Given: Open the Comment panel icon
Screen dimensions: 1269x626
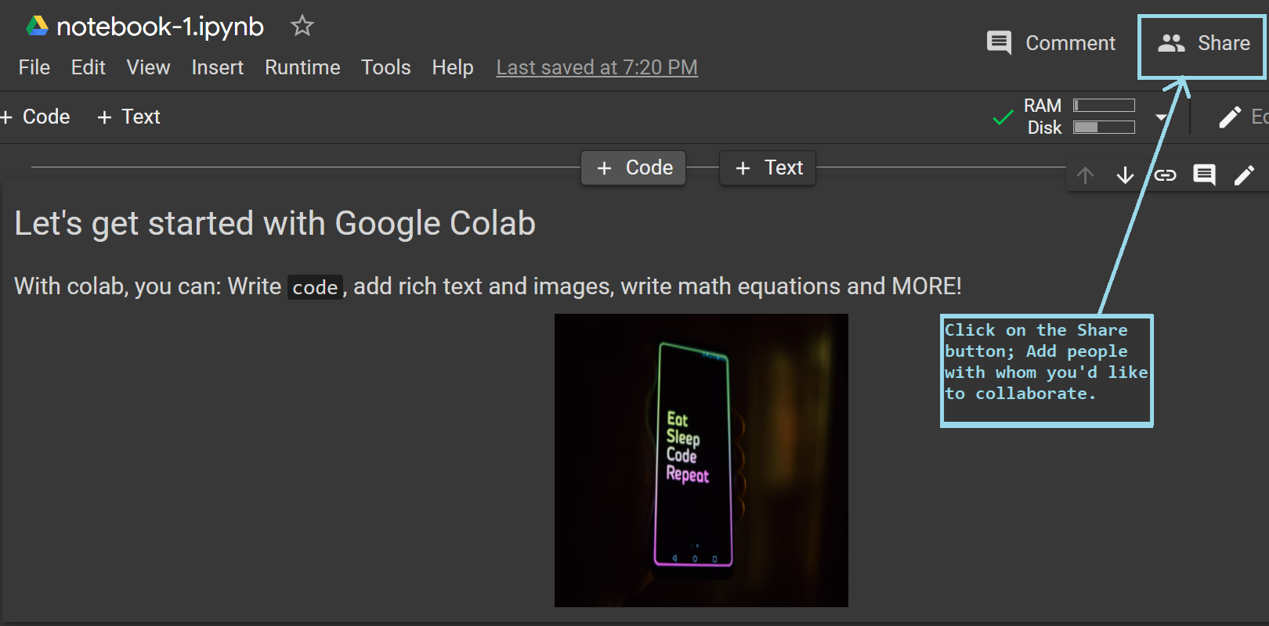Looking at the screenshot, I should click(998, 43).
